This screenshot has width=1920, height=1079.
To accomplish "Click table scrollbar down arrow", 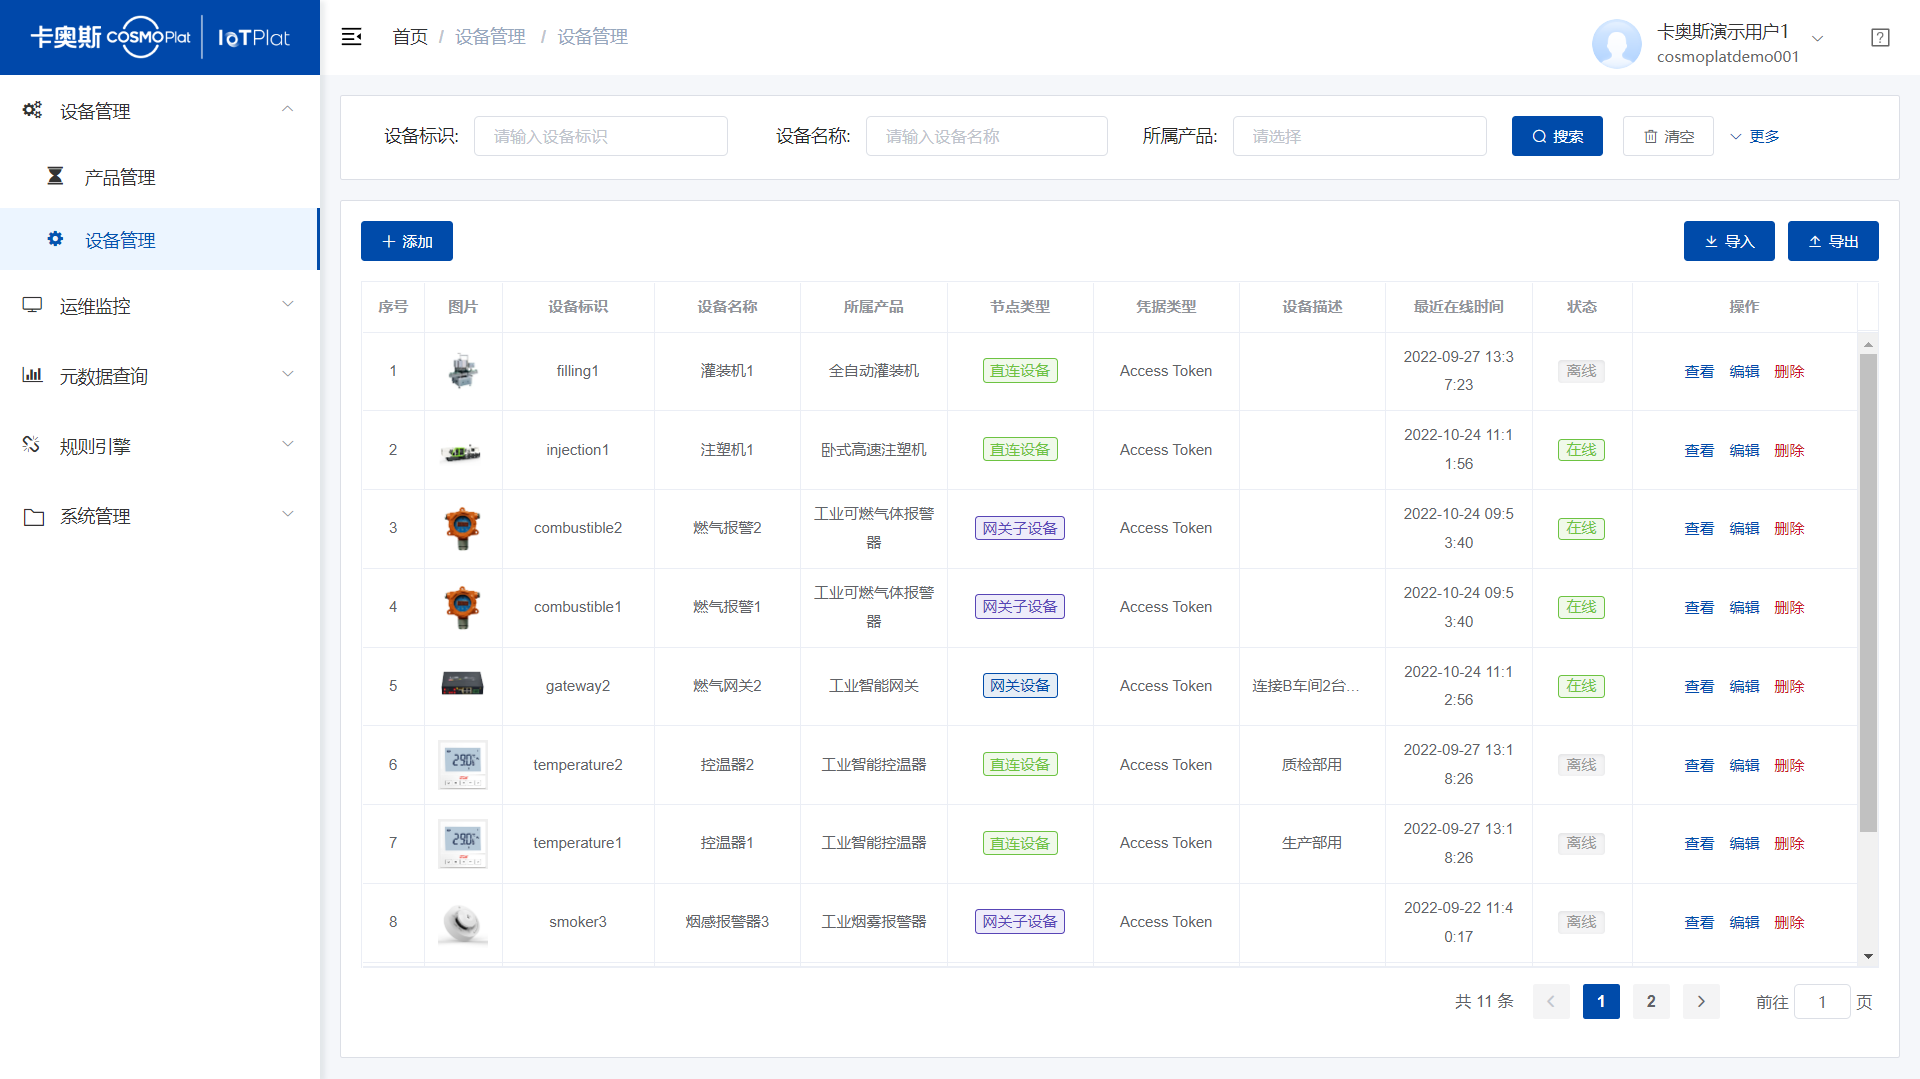I will (x=1868, y=956).
